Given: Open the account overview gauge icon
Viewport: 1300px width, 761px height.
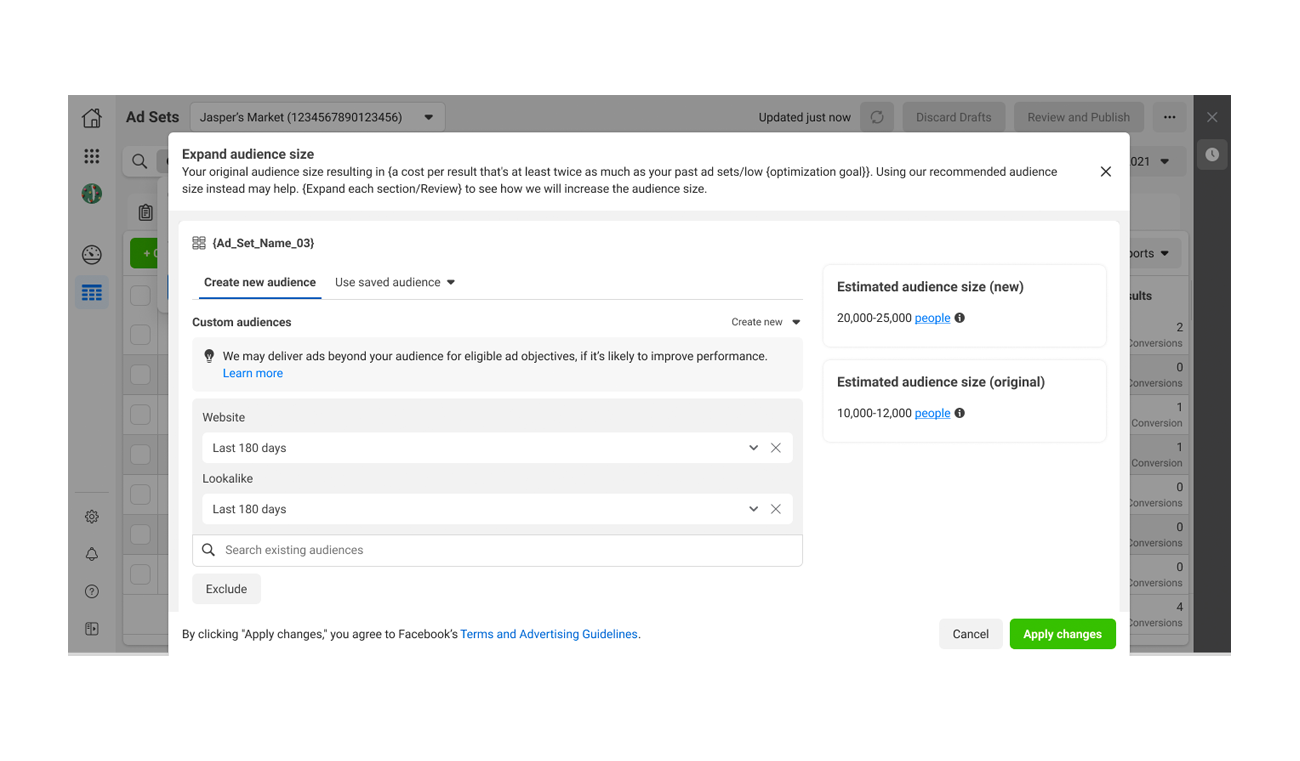Looking at the screenshot, I should pyautogui.click(x=92, y=254).
